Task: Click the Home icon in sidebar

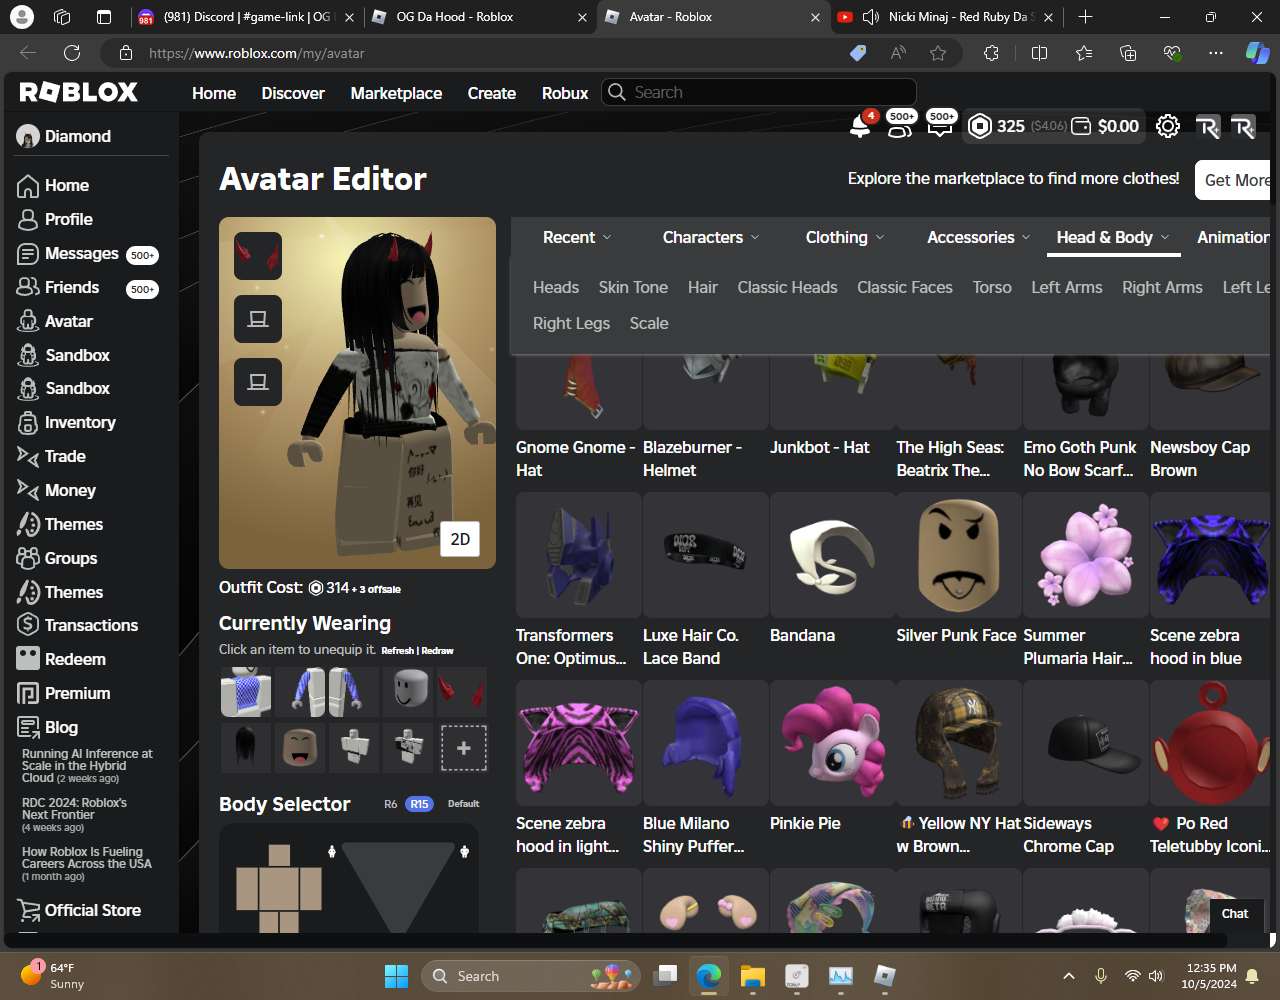Action: (x=28, y=186)
